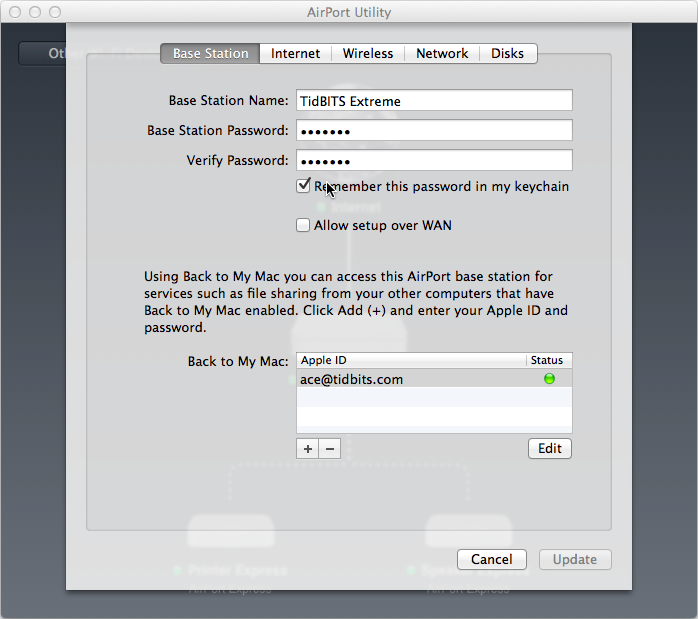Viewport: 698px width, 619px height.
Task: Minimize the AirPort Utility window
Action: tap(35, 12)
